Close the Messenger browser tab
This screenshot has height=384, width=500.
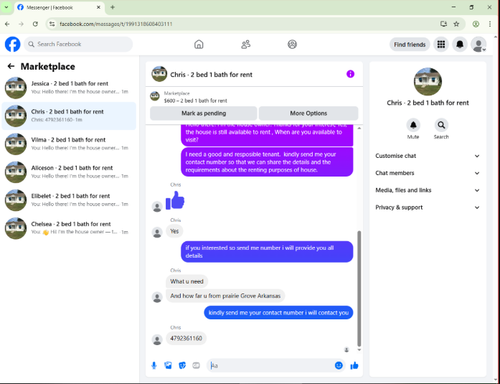pos(98,7)
